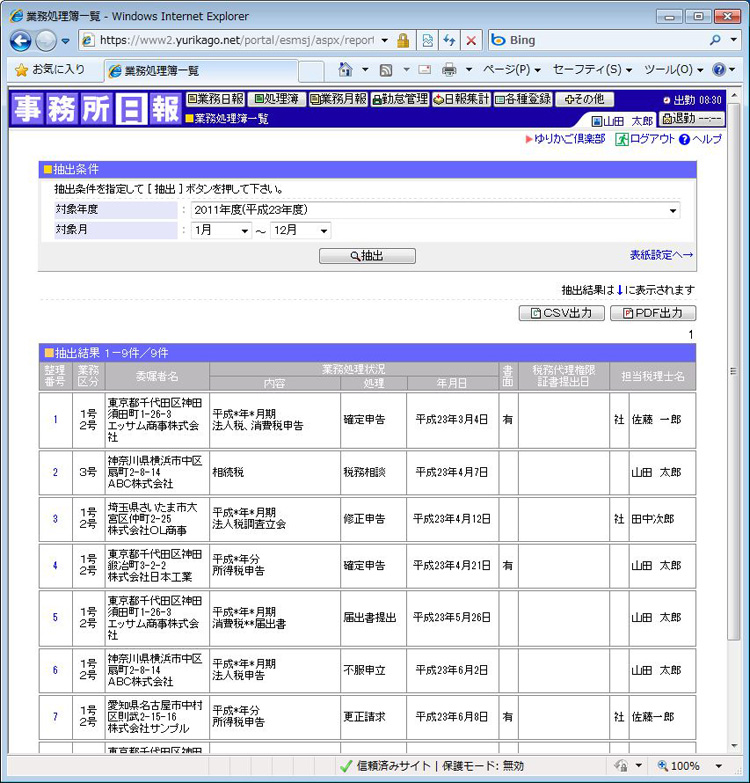Image resolution: width=750 pixels, height=783 pixels.
Task: Click the IE back navigation button
Action: click(21, 41)
